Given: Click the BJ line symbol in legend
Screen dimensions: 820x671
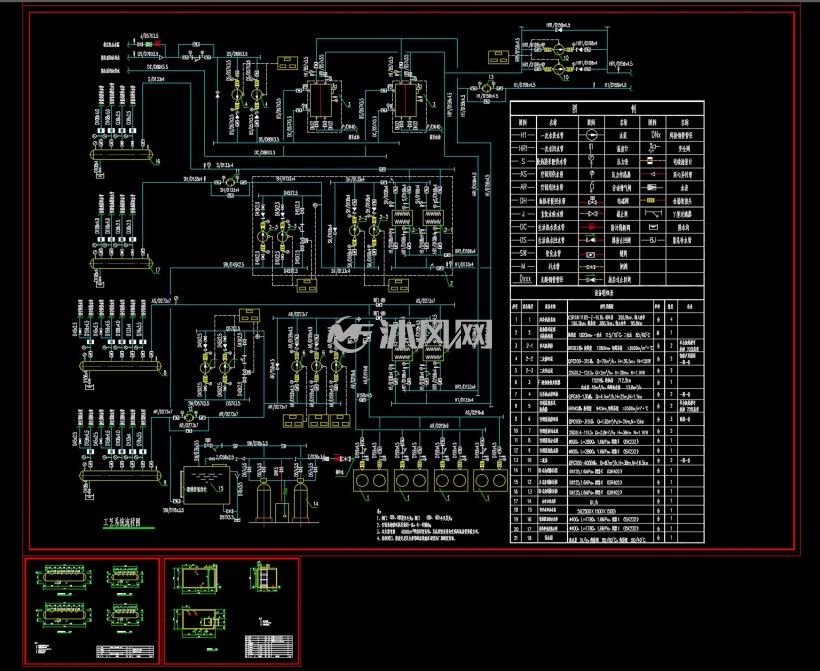Looking at the screenshot, I should 653,240.
